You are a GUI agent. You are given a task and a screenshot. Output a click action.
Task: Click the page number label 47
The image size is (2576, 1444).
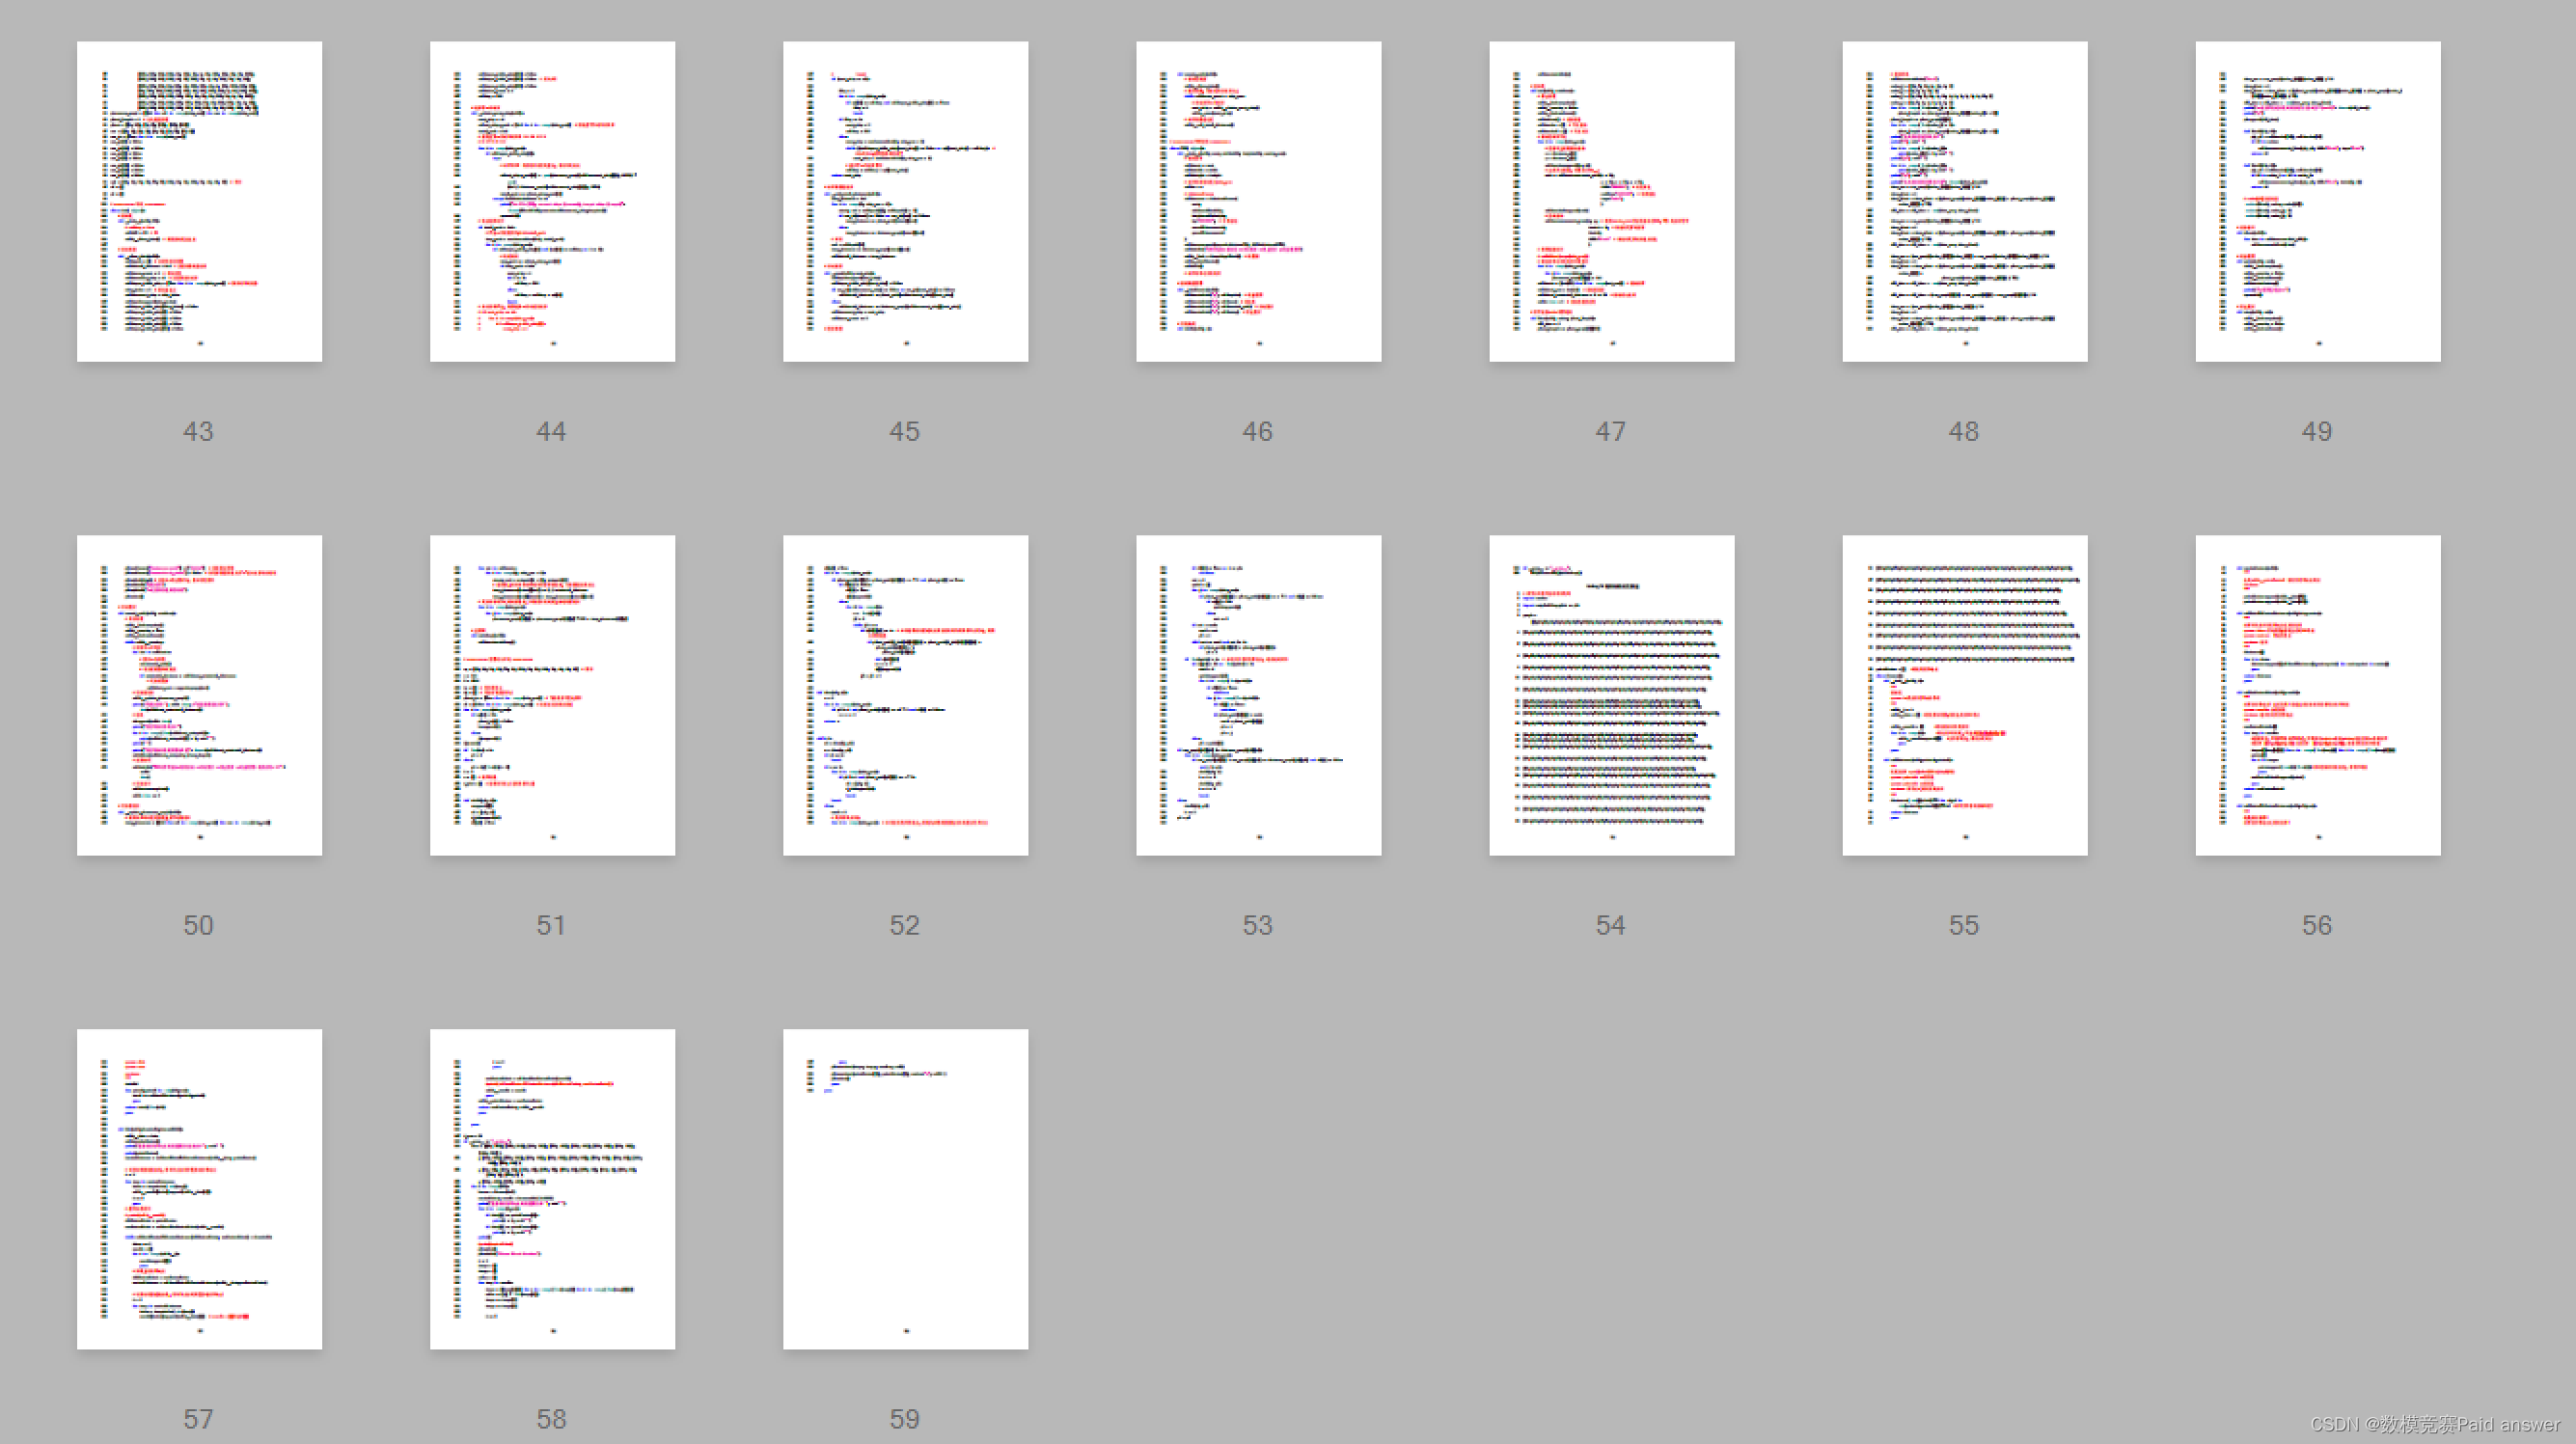[x=1610, y=431]
